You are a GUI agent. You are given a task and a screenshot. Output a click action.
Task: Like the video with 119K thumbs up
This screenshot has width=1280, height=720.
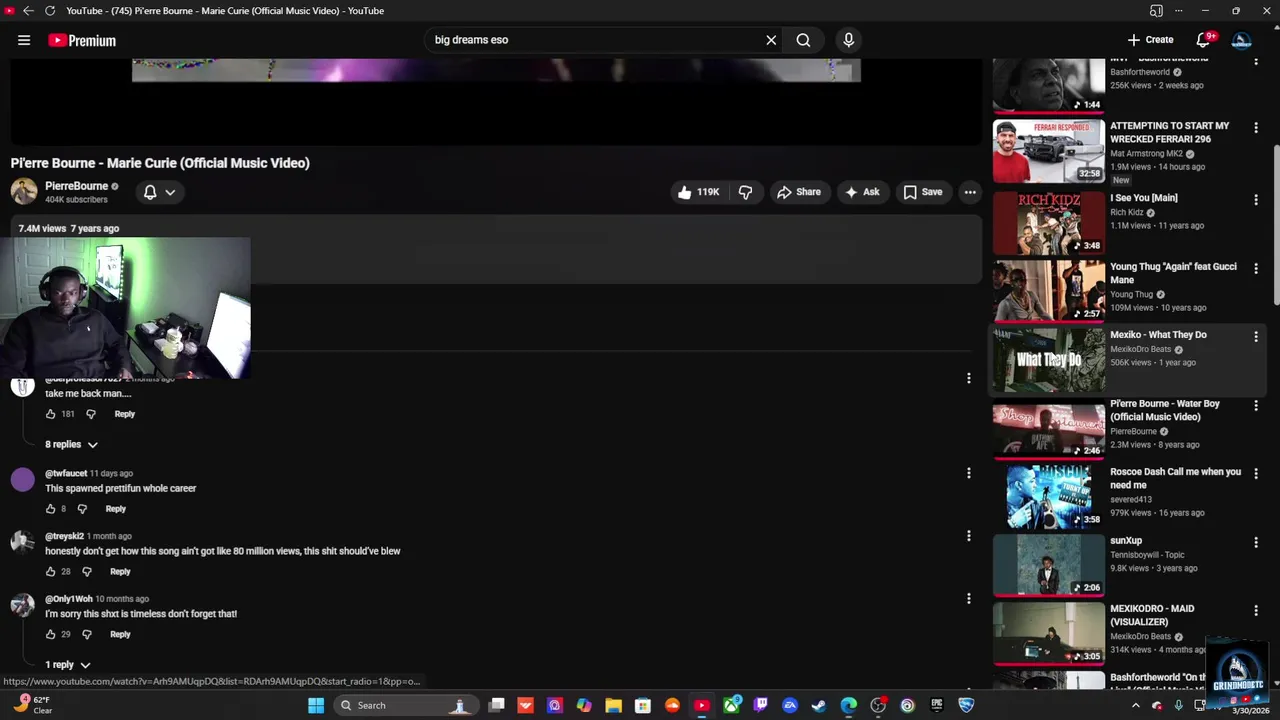click(x=698, y=192)
